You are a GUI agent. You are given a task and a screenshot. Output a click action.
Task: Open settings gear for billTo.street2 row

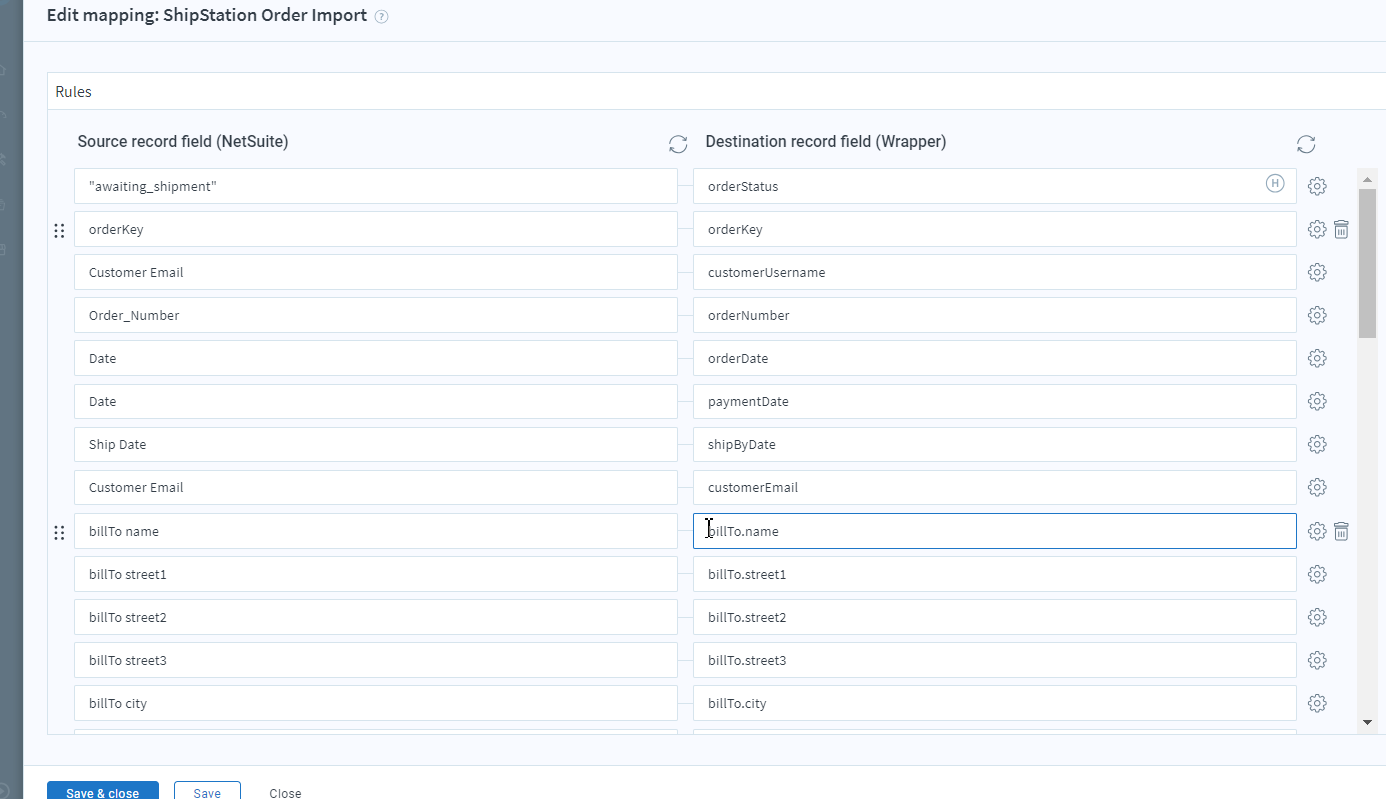[x=1317, y=618]
